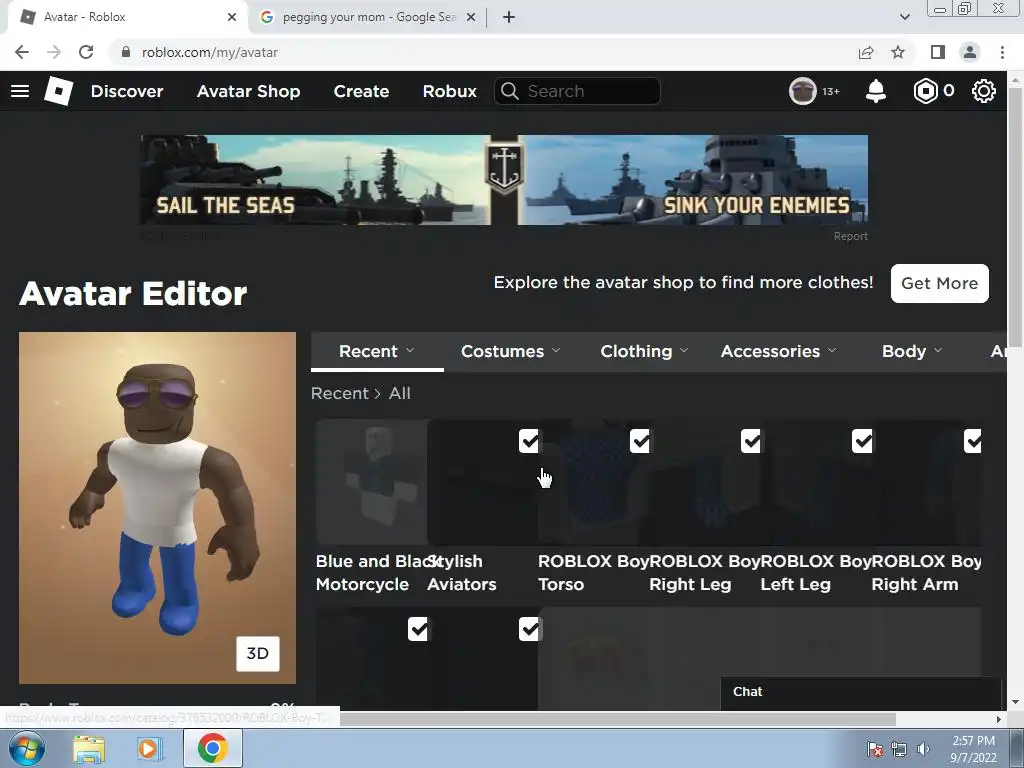The height and width of the screenshot is (768, 1024).
Task: Open the Discover menu item
Action: pos(127,91)
